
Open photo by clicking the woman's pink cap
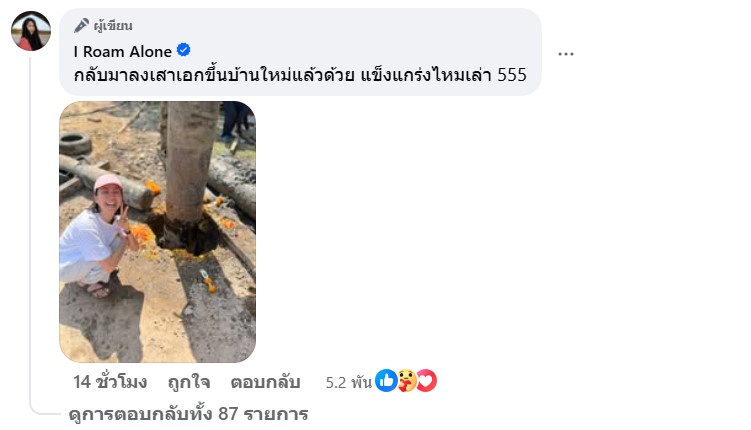click(x=107, y=182)
